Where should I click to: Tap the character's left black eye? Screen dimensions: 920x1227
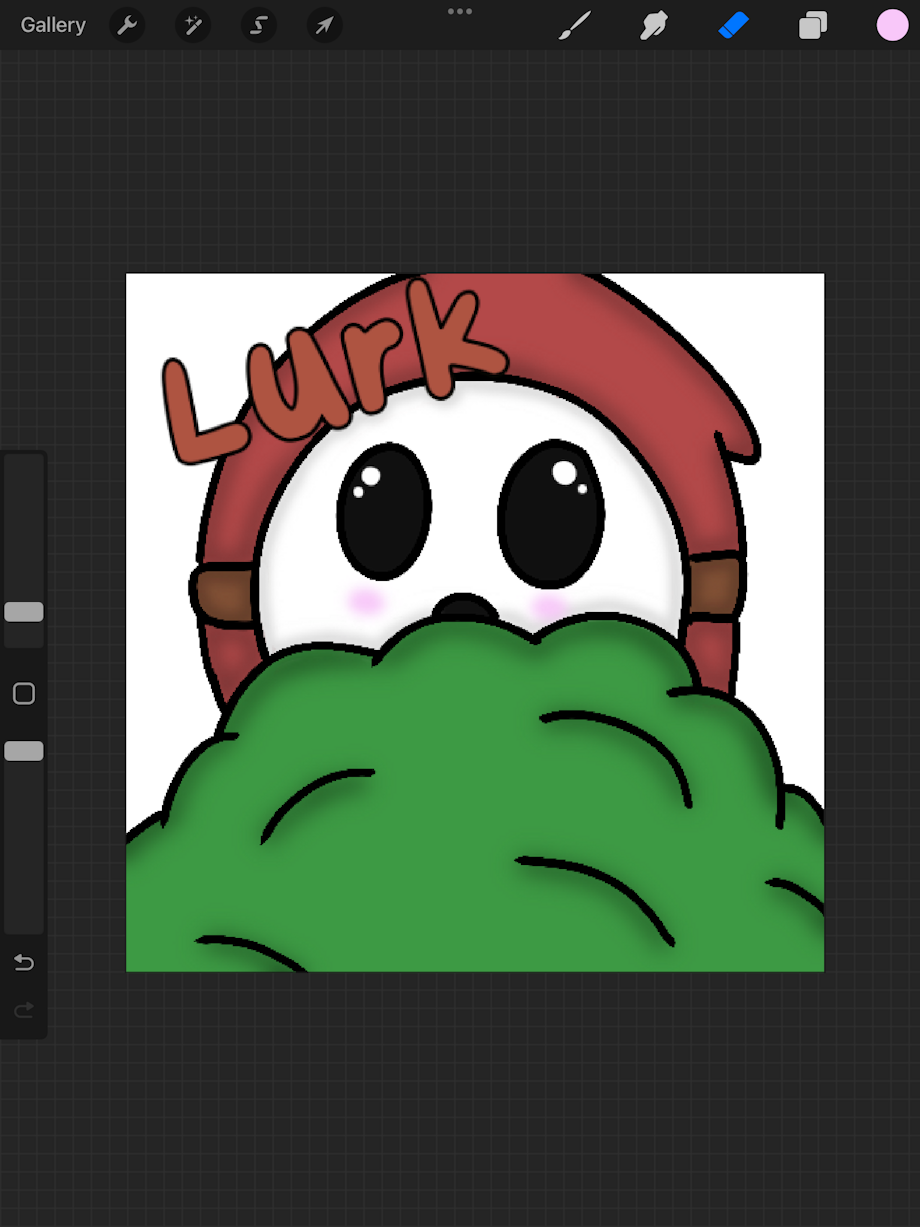385,511
